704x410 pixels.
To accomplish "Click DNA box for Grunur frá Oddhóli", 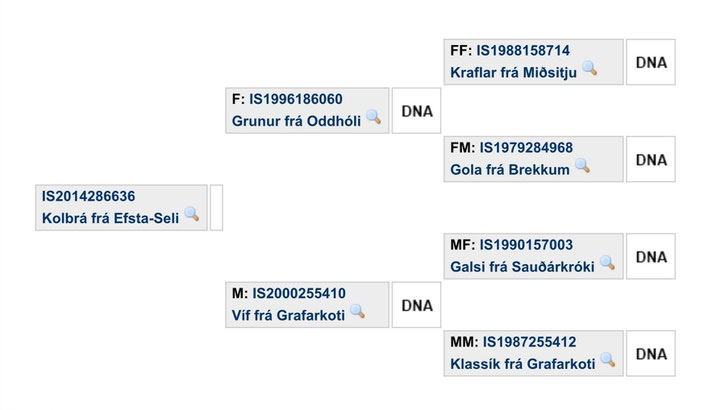I will coord(417,111).
